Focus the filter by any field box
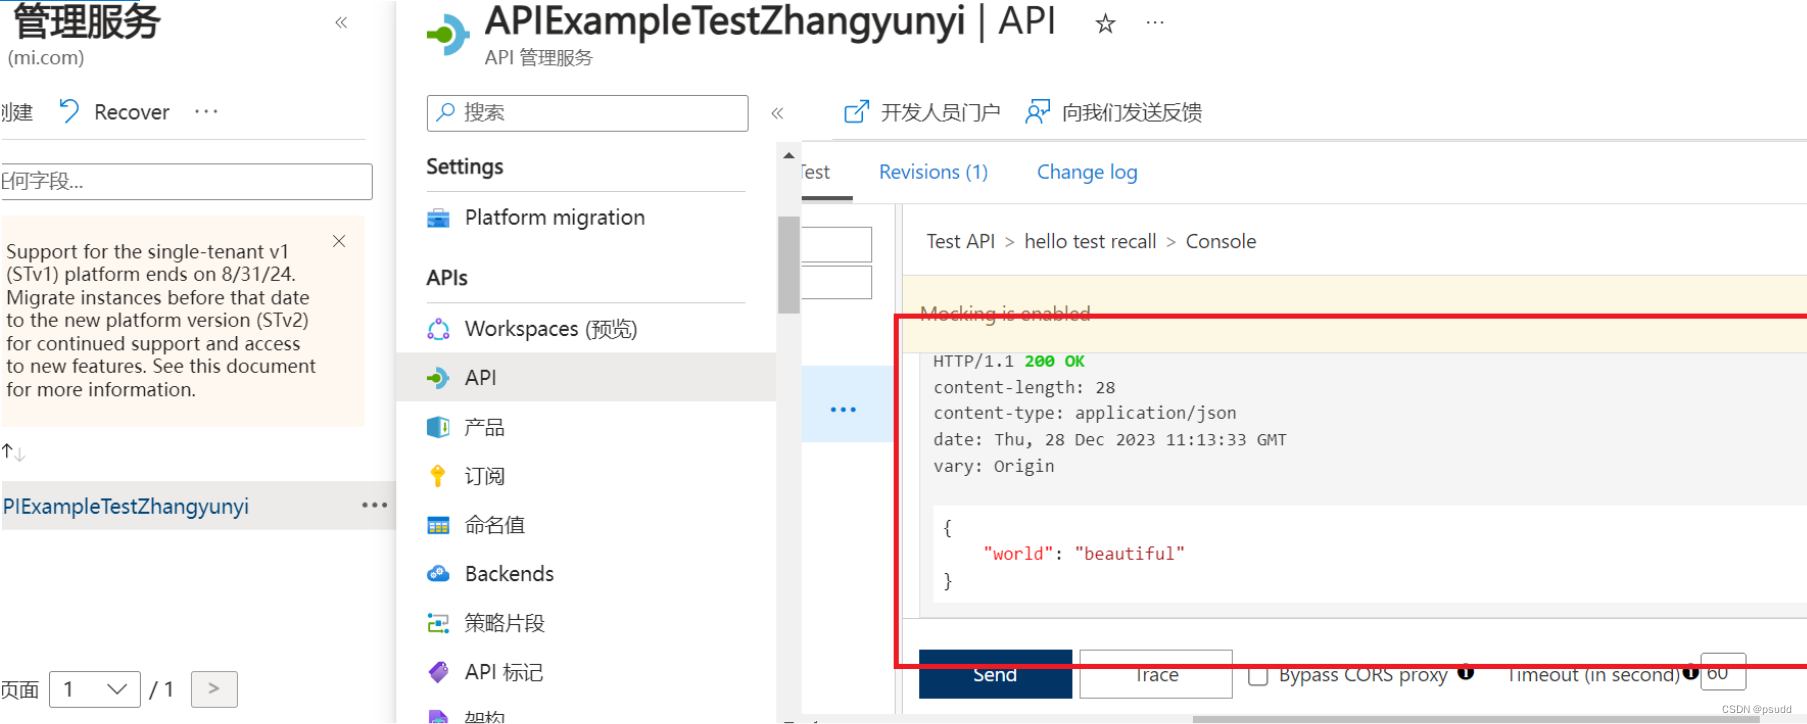Viewport: 1807px width, 724px height. pos(187,181)
